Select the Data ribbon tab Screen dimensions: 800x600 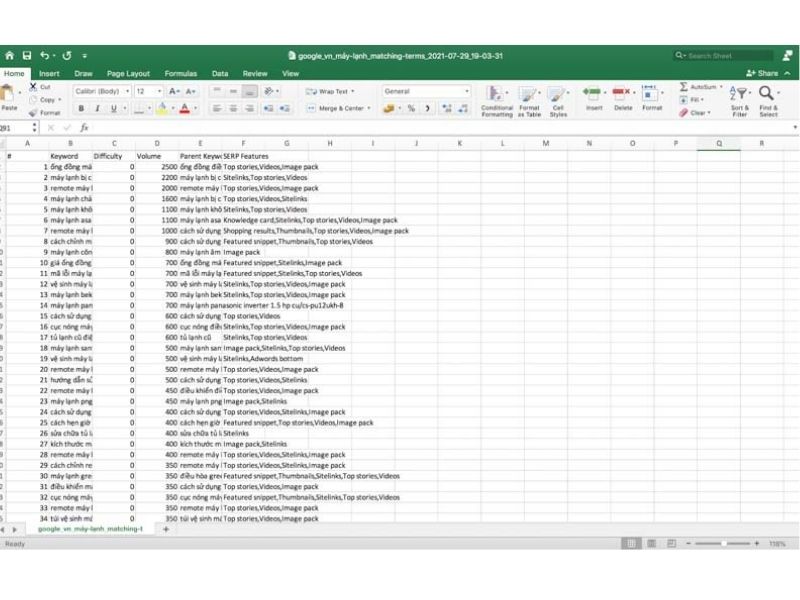220,73
